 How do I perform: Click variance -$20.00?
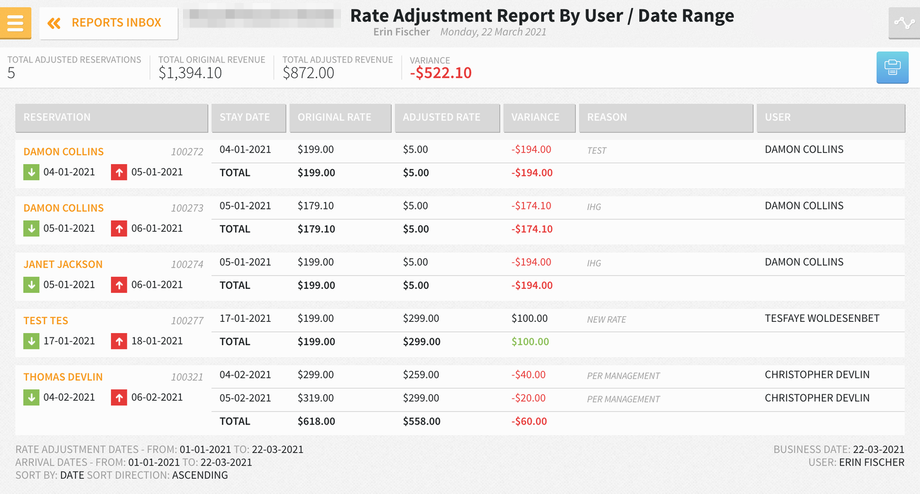pyautogui.click(x=529, y=398)
